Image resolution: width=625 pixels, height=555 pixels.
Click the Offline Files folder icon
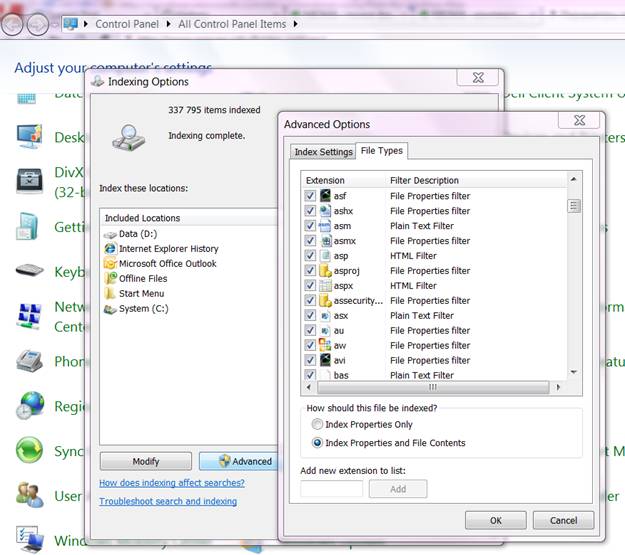pyautogui.click(x=110, y=279)
